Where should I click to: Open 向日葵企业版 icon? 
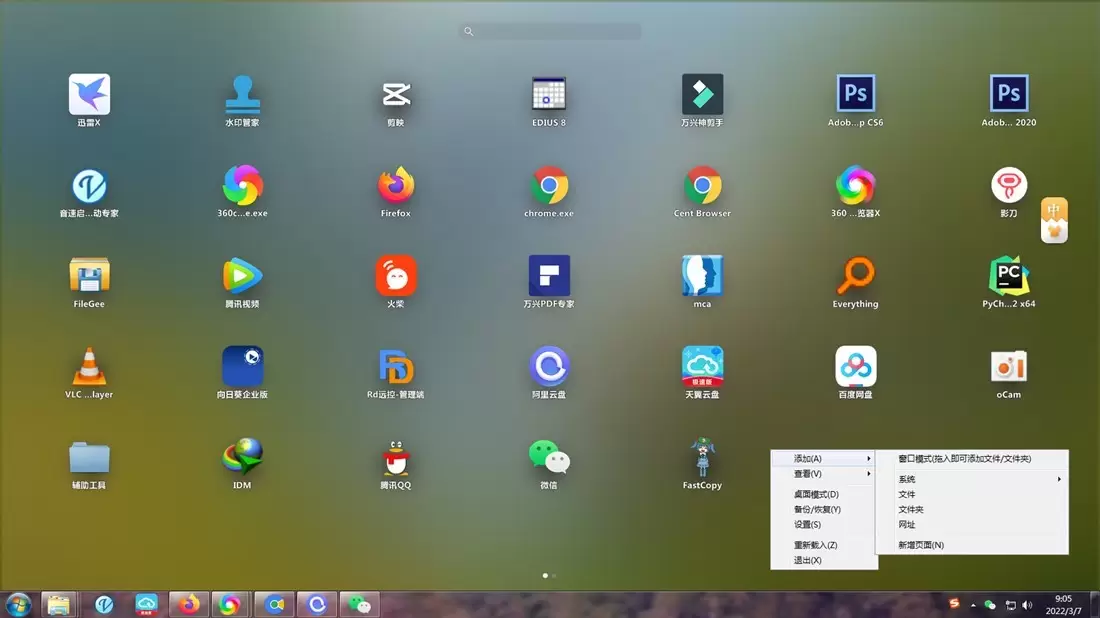click(x=243, y=366)
